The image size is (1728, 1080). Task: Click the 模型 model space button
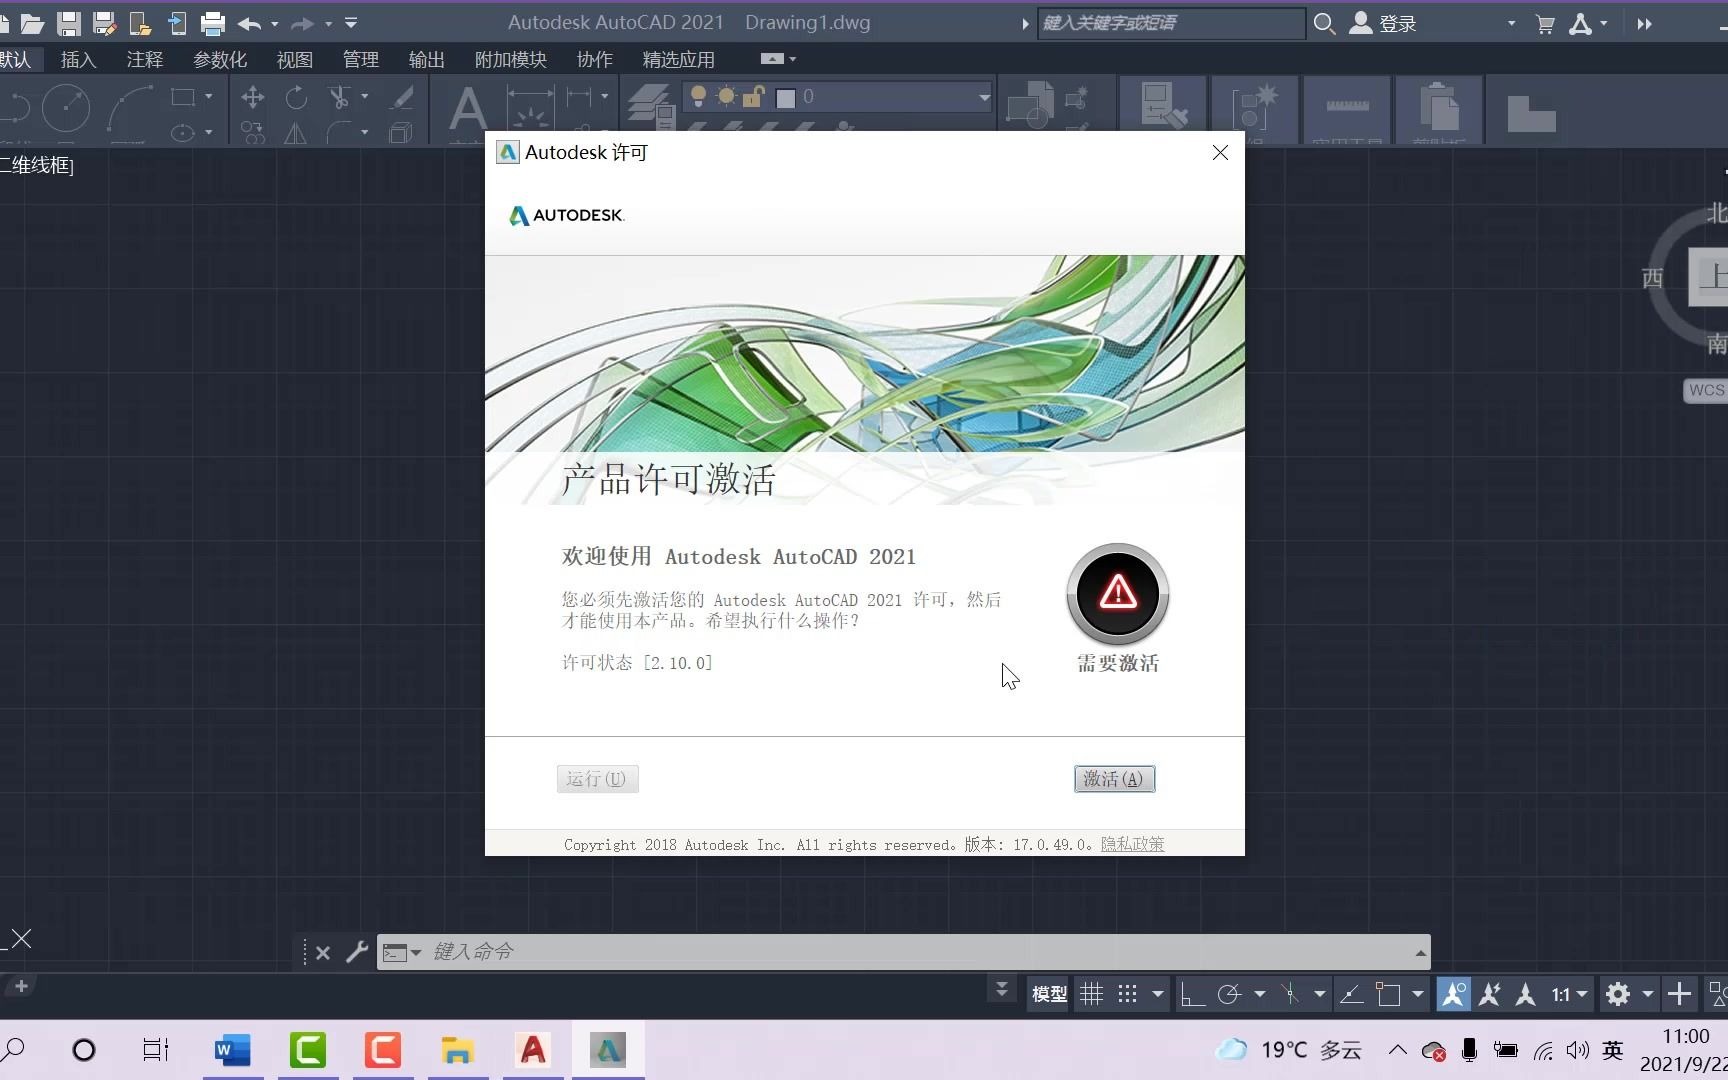pos(1049,994)
